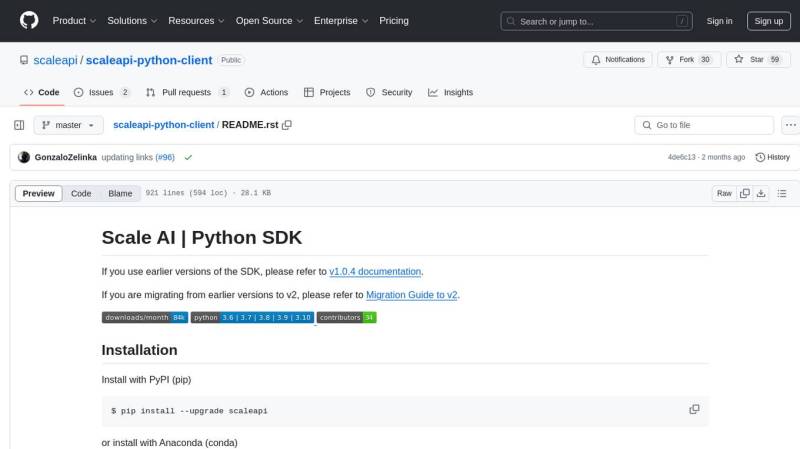
Task: Click the Sign up button
Action: point(768,21)
